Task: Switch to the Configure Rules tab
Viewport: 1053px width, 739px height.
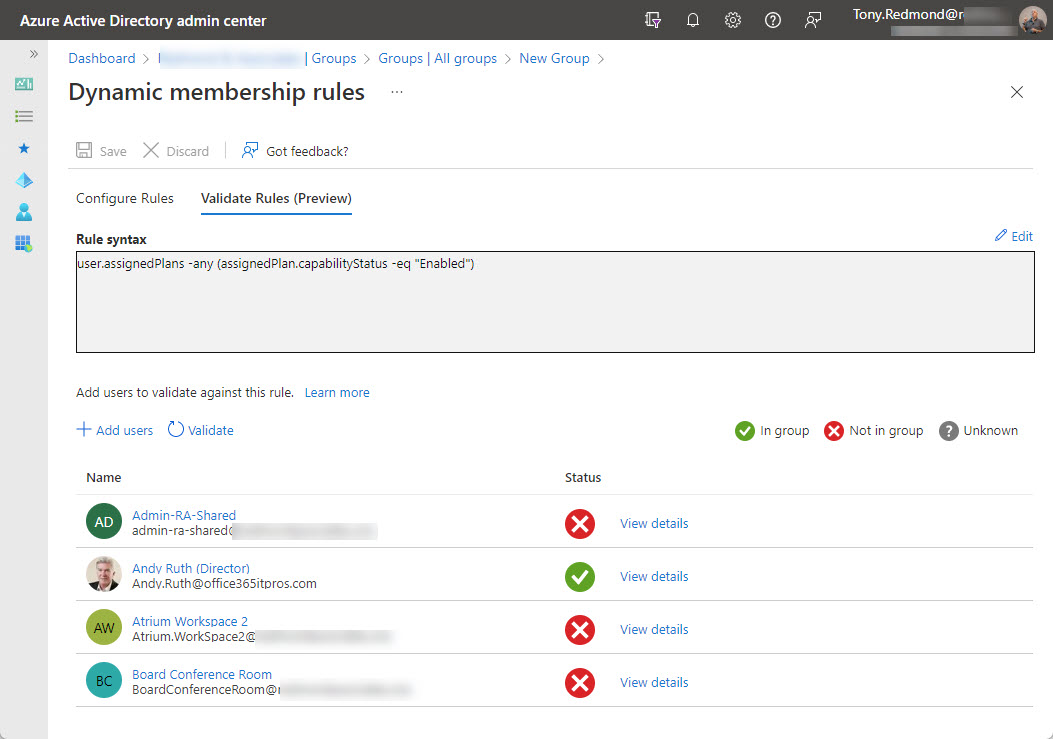Action: pos(124,198)
